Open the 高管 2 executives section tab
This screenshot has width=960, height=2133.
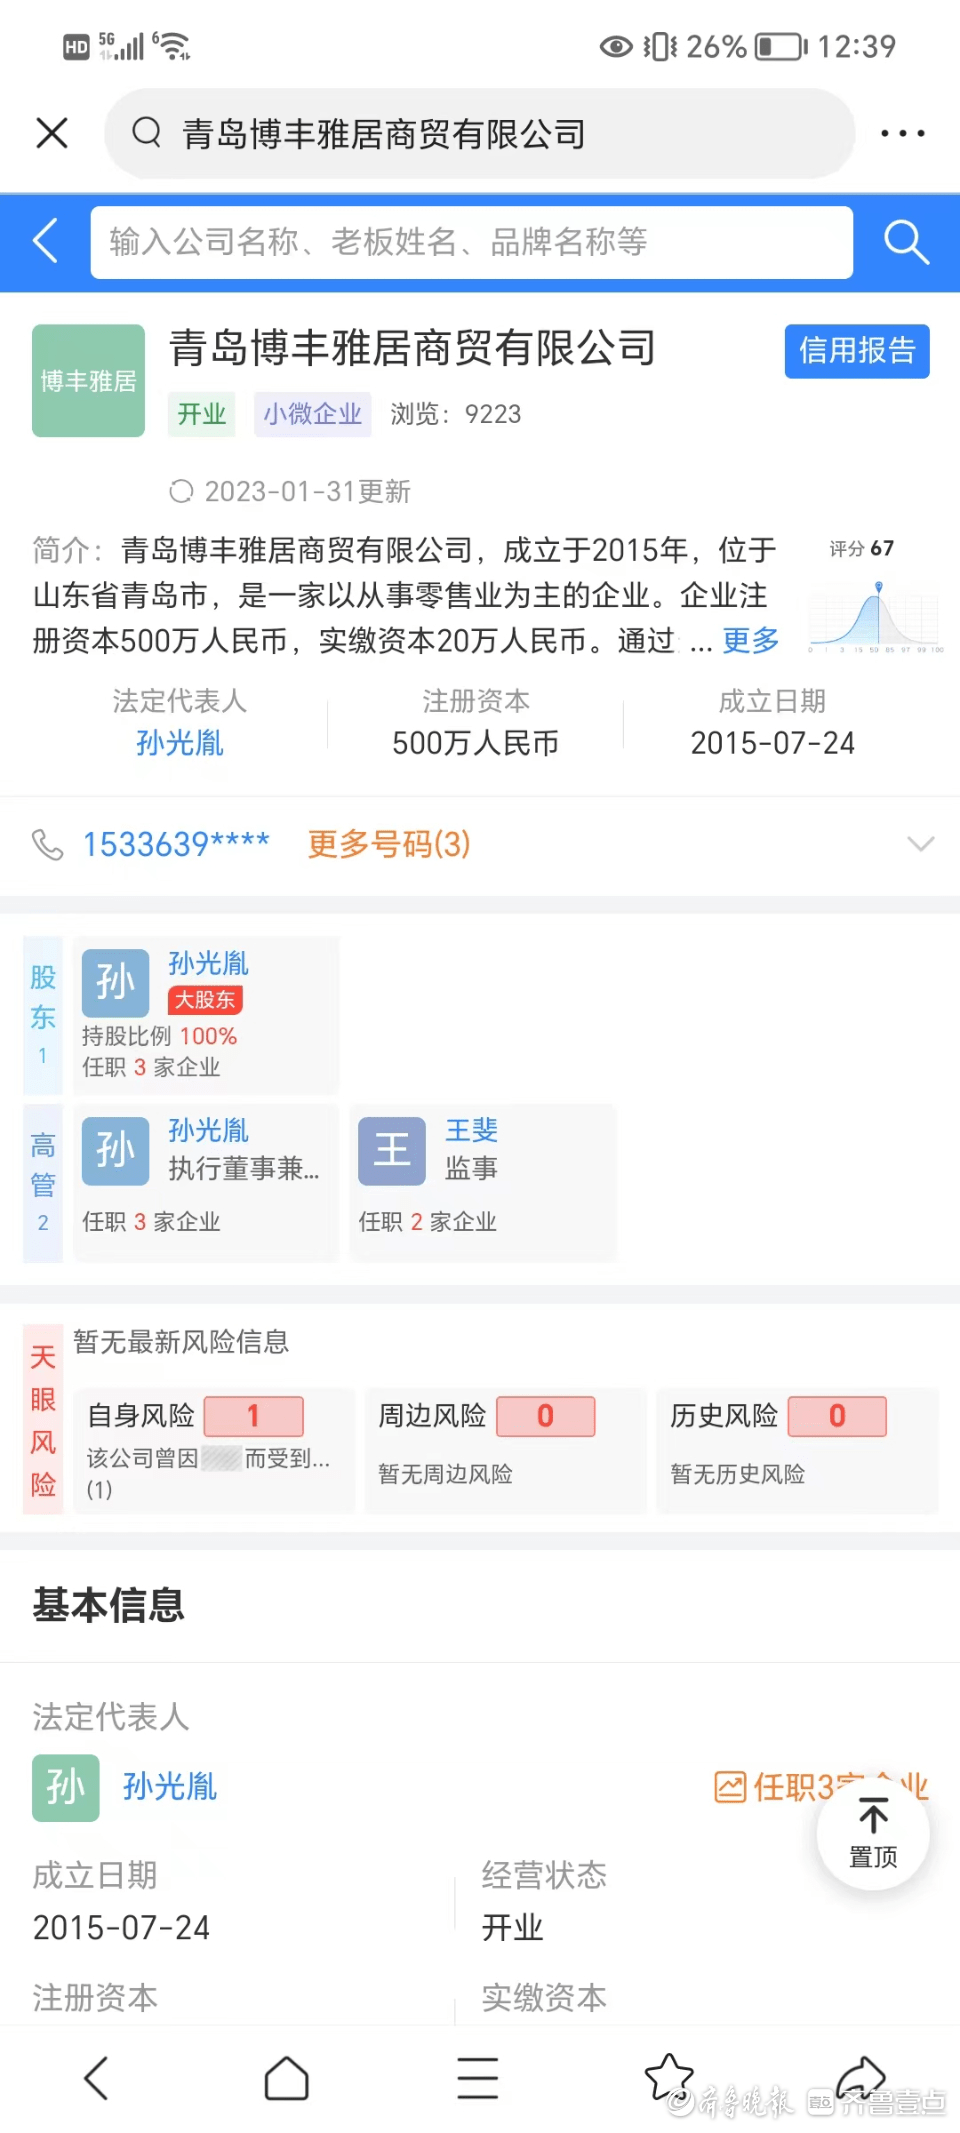43,1183
